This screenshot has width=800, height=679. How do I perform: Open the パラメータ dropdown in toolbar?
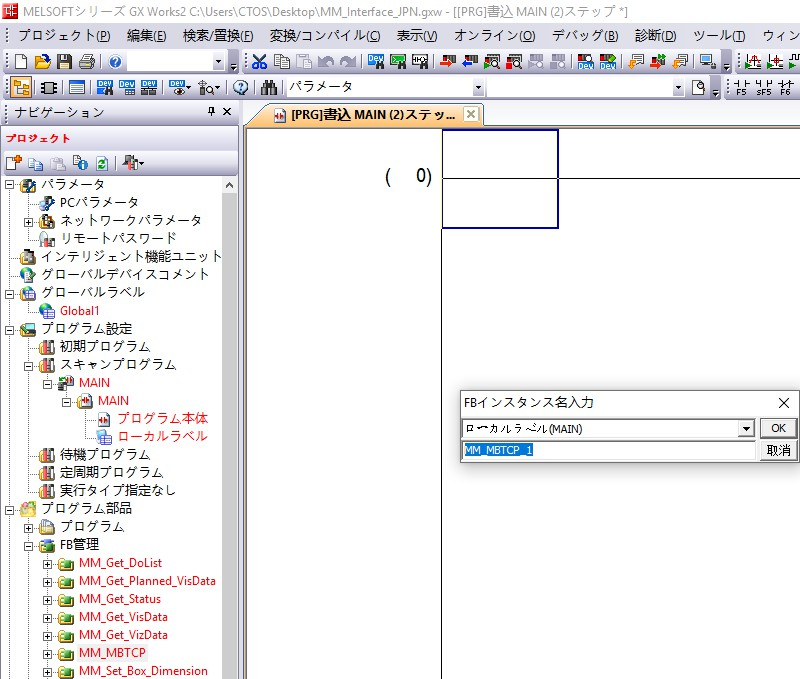click(x=478, y=88)
